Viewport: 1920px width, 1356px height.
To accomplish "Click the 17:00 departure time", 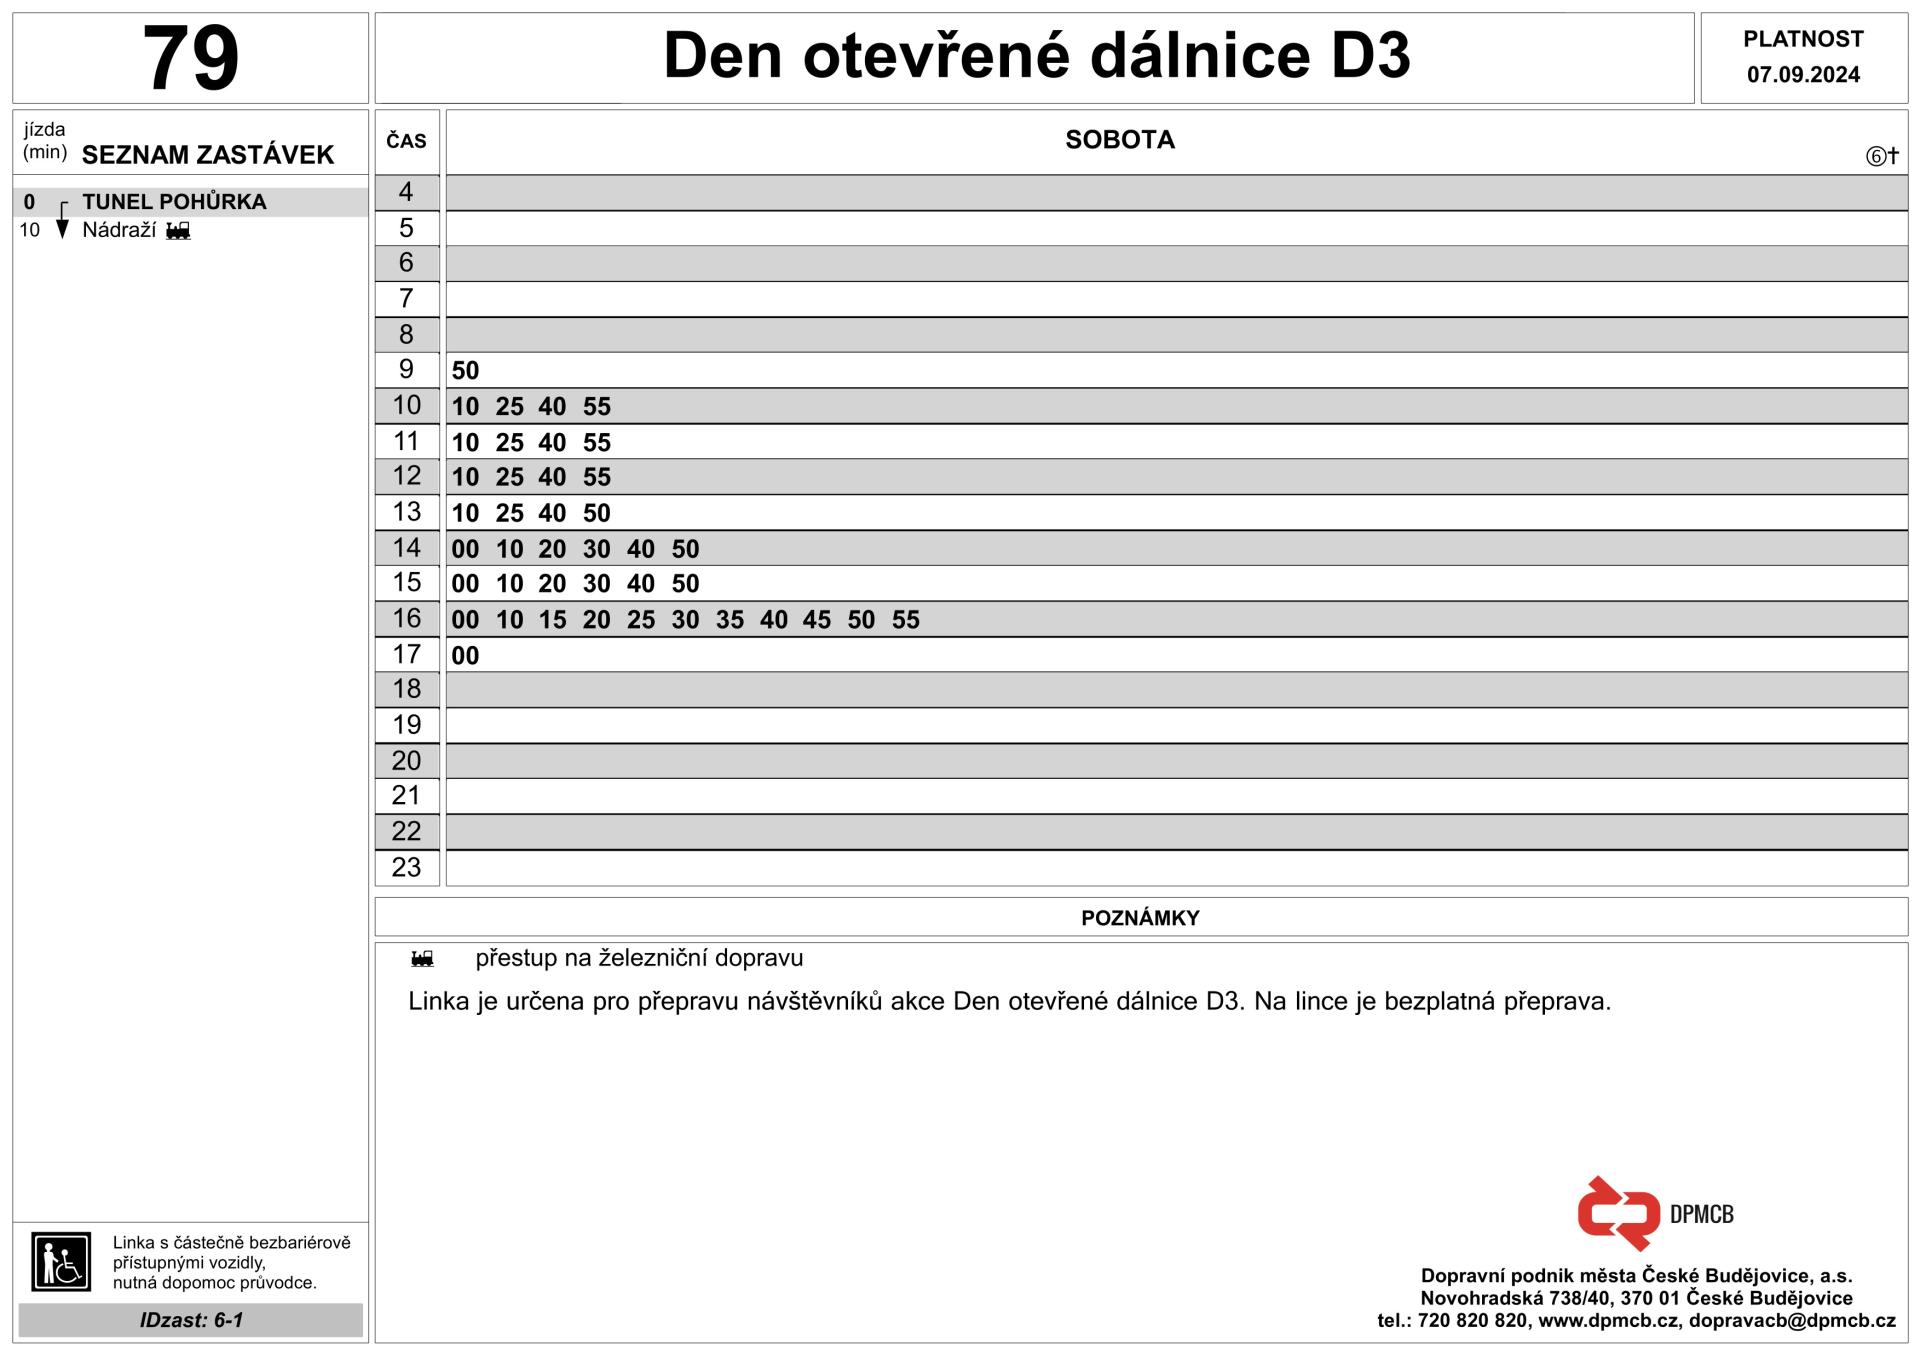I will (465, 656).
